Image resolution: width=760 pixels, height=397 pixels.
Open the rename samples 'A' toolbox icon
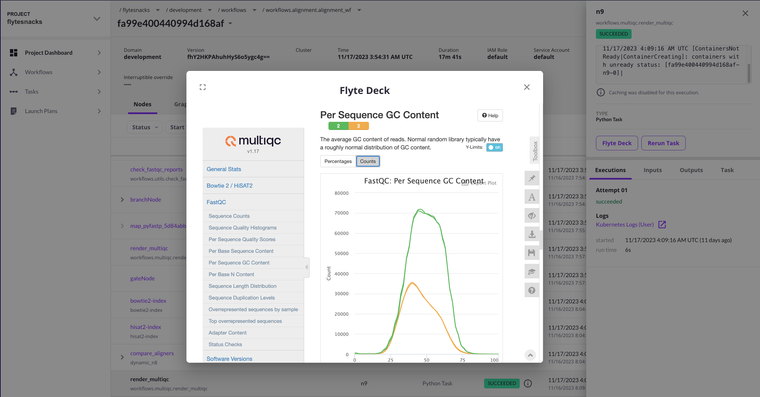(x=532, y=197)
